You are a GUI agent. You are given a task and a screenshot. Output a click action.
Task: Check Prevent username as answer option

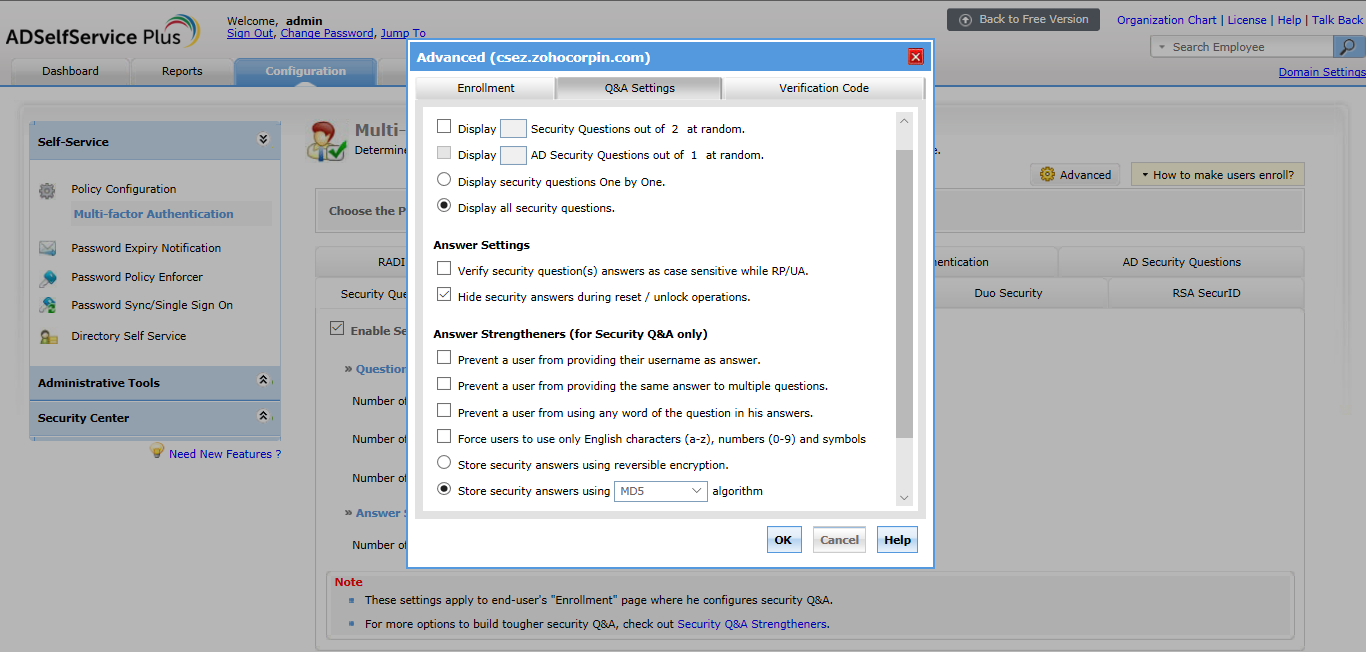[x=444, y=358]
